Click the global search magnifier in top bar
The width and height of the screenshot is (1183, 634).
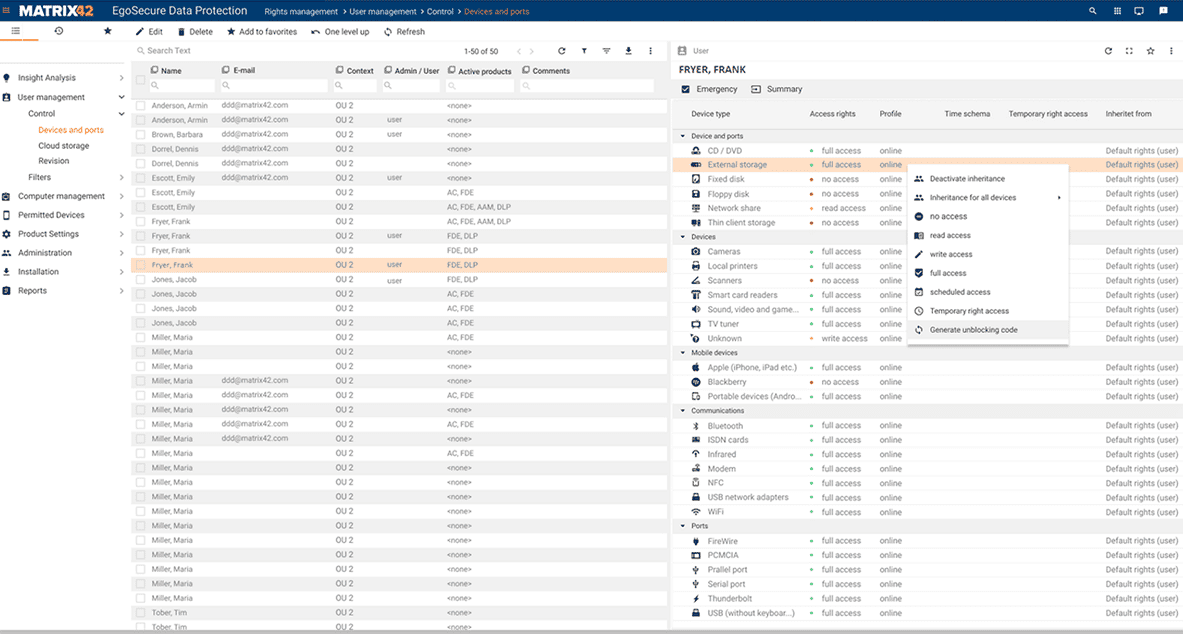pyautogui.click(x=1093, y=11)
